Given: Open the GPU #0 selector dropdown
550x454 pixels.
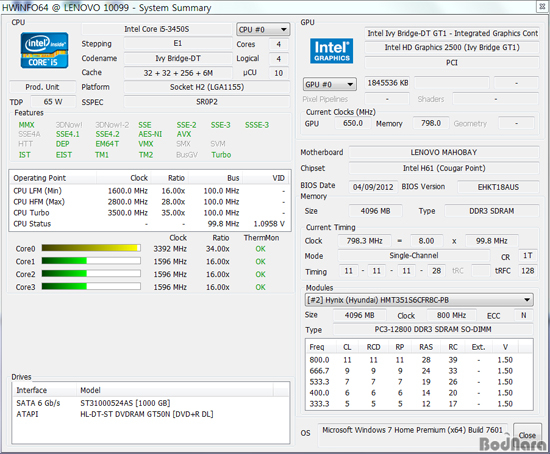Looking at the screenshot, I should (330, 84).
